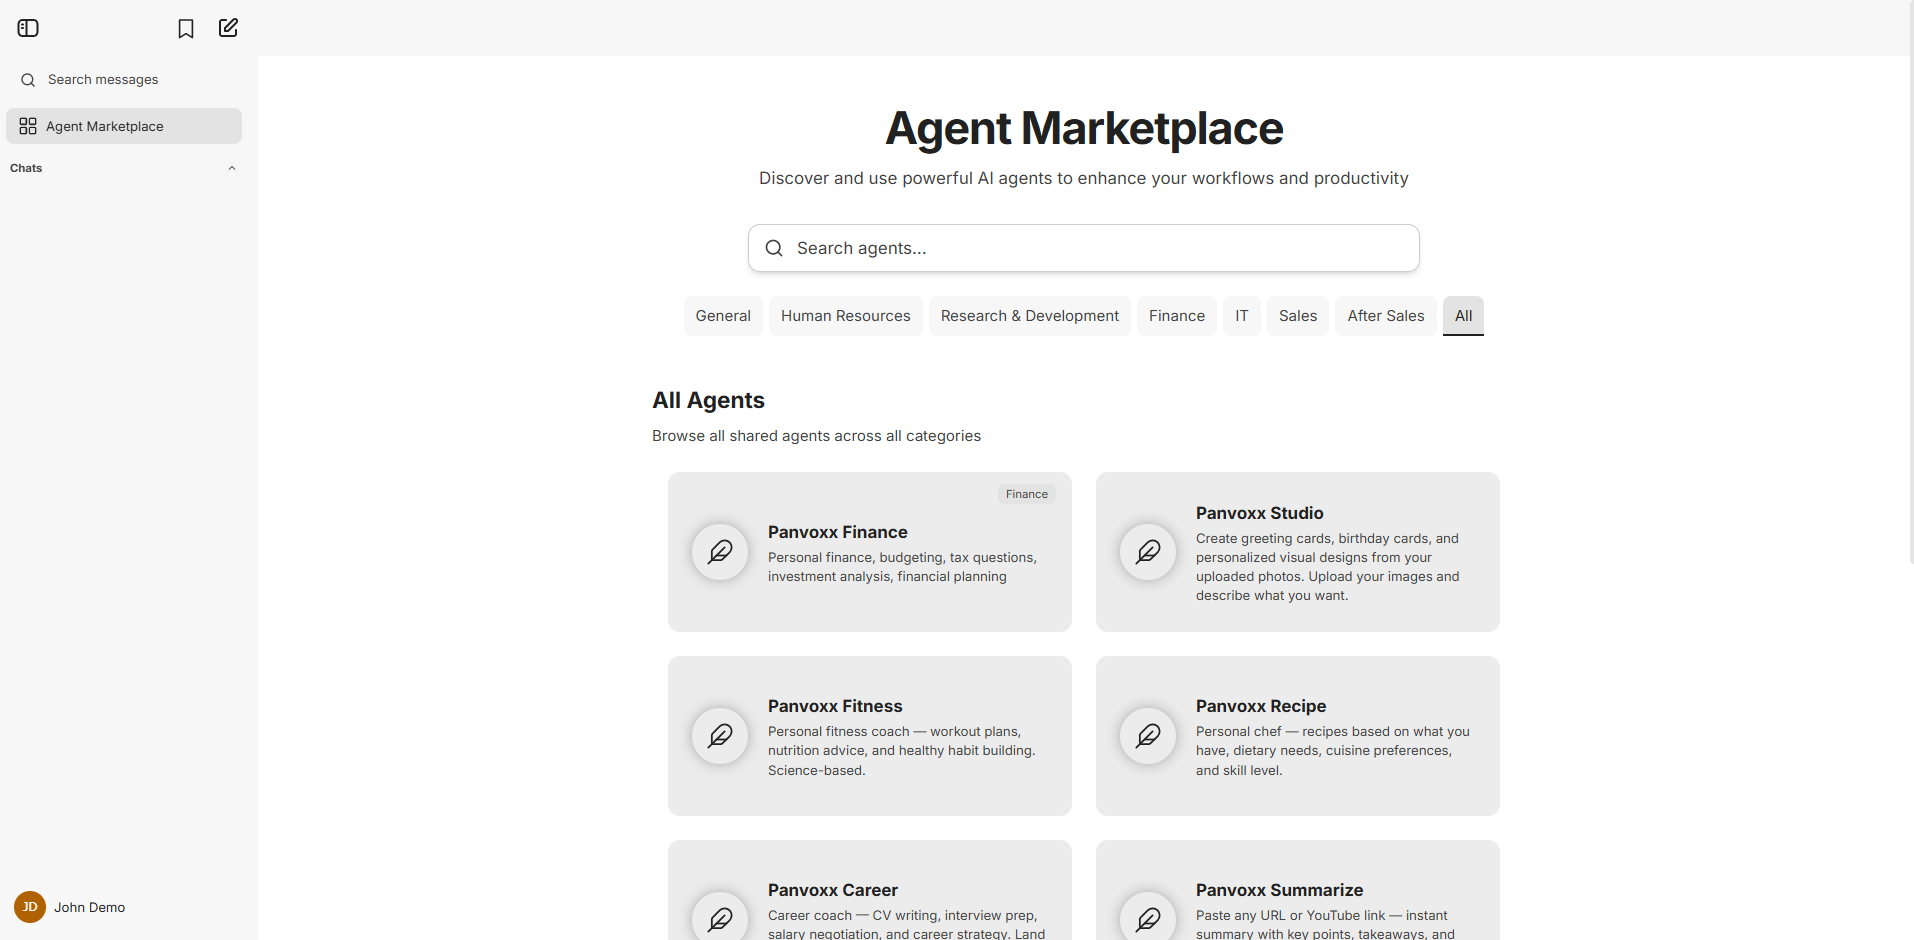
Task: Open the Finance category tab
Action: 1177,316
